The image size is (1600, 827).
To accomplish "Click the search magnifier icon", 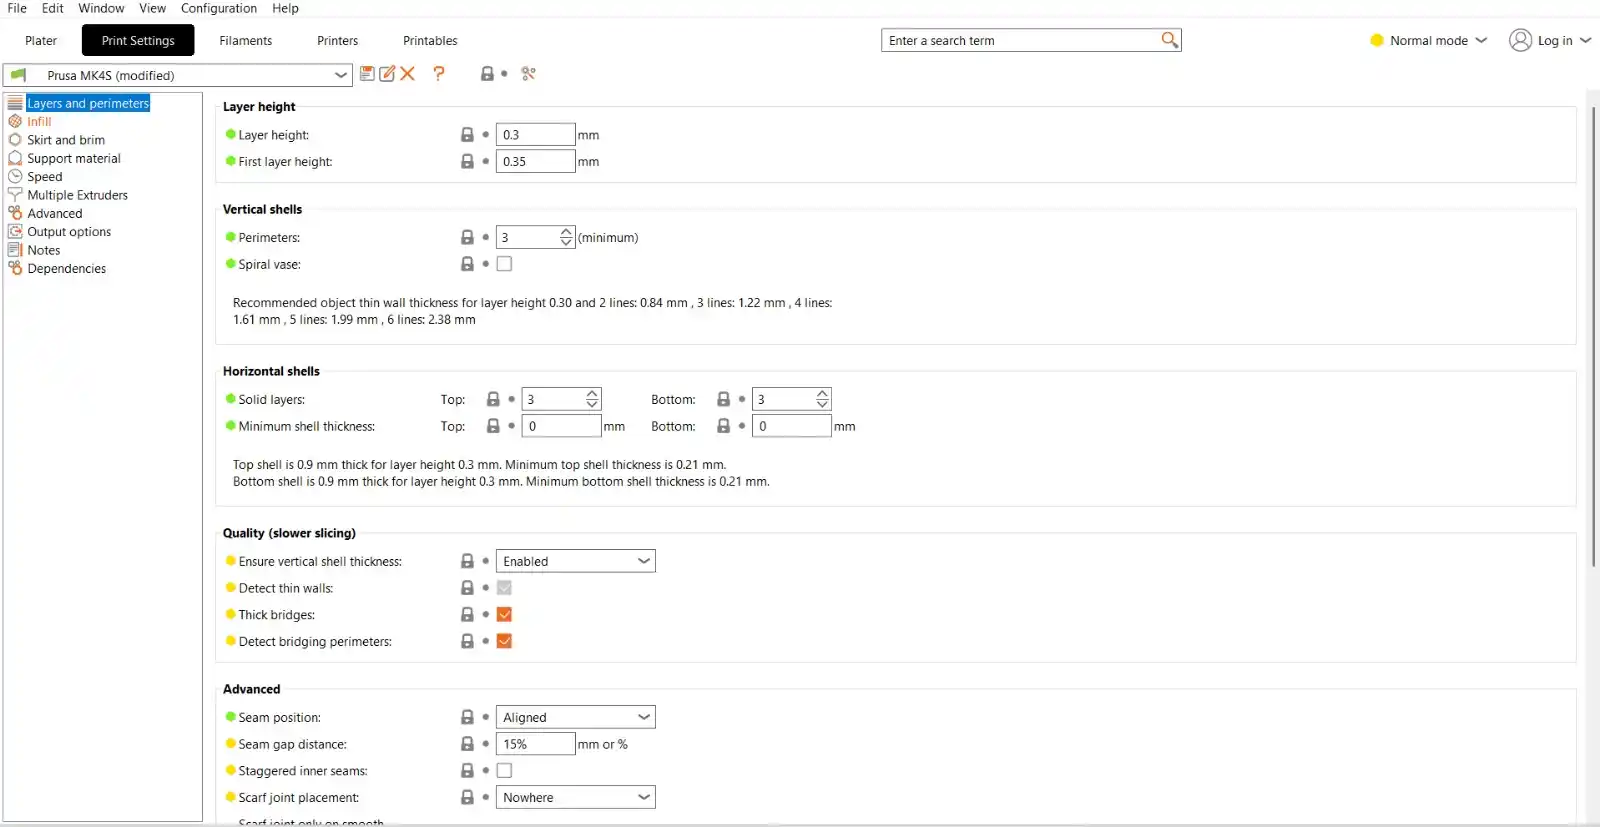I will [x=1169, y=40].
